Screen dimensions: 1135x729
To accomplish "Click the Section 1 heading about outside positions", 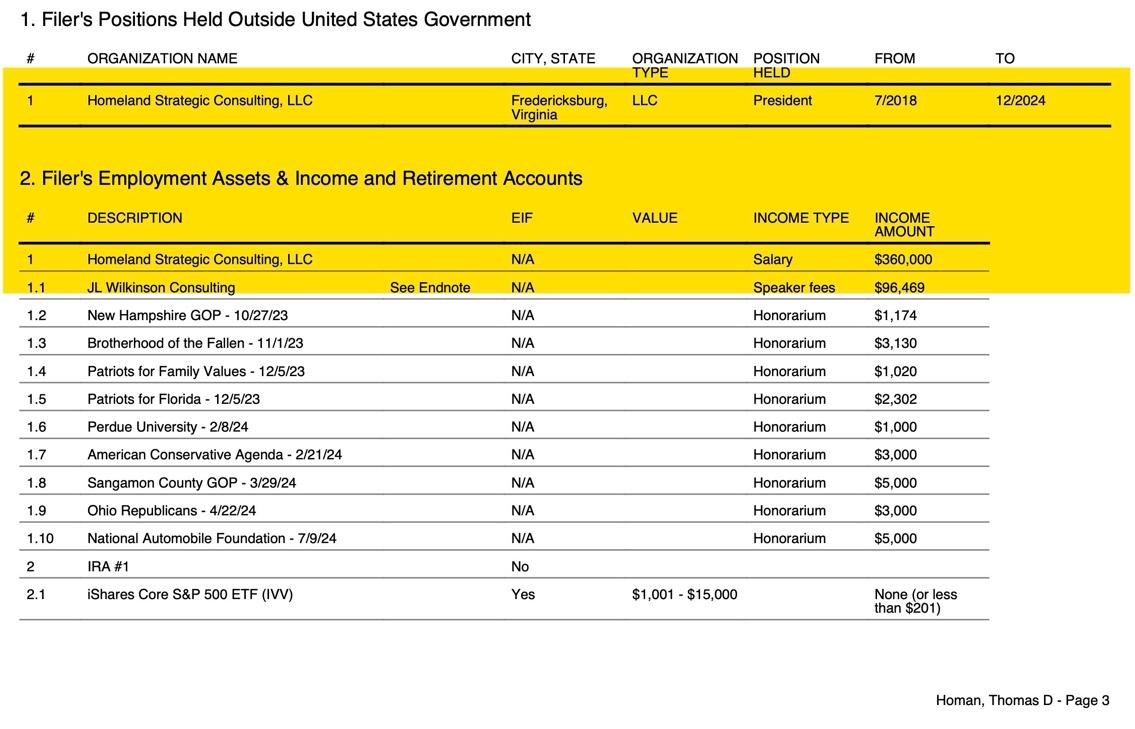I will [275, 20].
